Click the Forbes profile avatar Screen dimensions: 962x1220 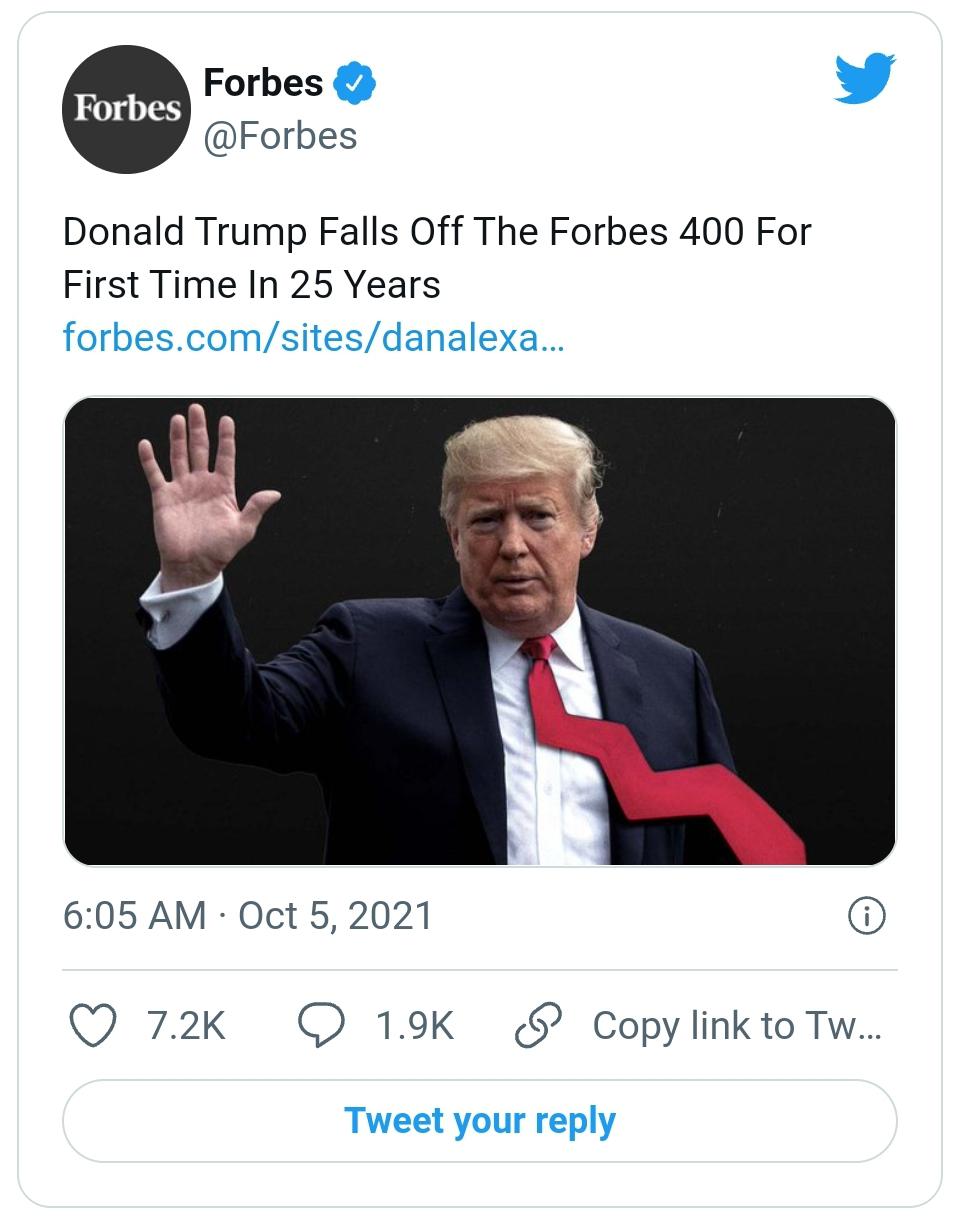(x=126, y=110)
